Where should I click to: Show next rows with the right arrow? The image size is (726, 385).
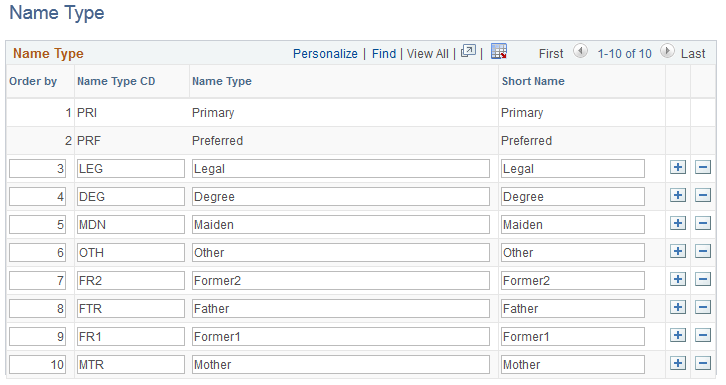[667, 51]
